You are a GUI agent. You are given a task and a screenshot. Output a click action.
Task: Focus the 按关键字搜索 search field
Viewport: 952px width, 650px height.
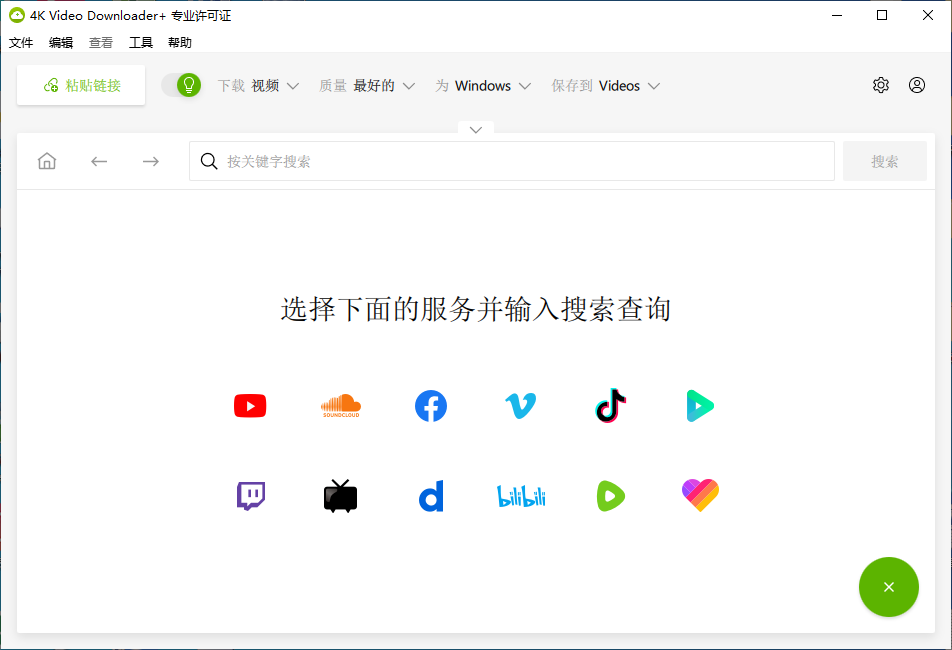pos(512,161)
